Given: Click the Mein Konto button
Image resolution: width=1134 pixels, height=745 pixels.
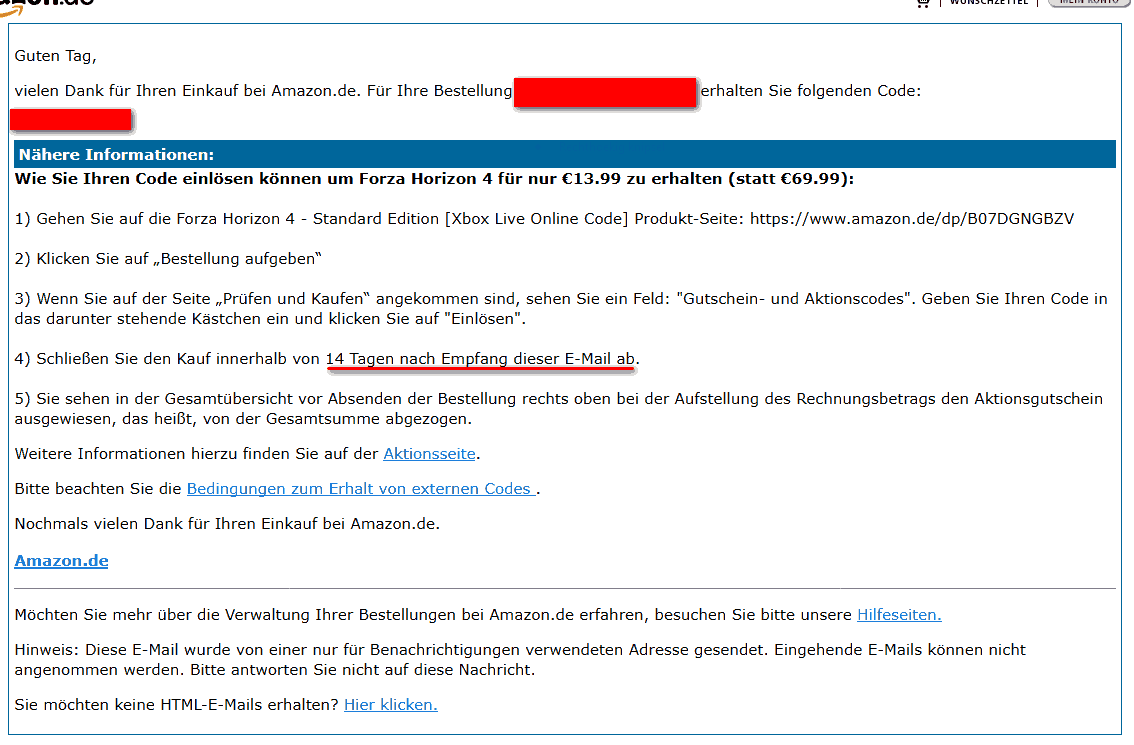Looking at the screenshot, I should pos(1088,2).
